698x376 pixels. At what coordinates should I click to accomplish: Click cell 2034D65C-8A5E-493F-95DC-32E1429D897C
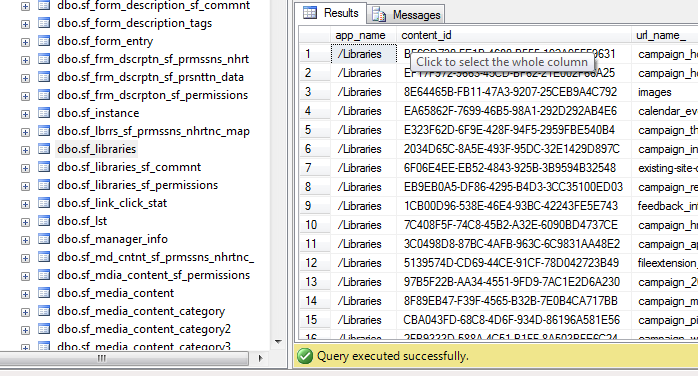pyautogui.click(x=514, y=149)
